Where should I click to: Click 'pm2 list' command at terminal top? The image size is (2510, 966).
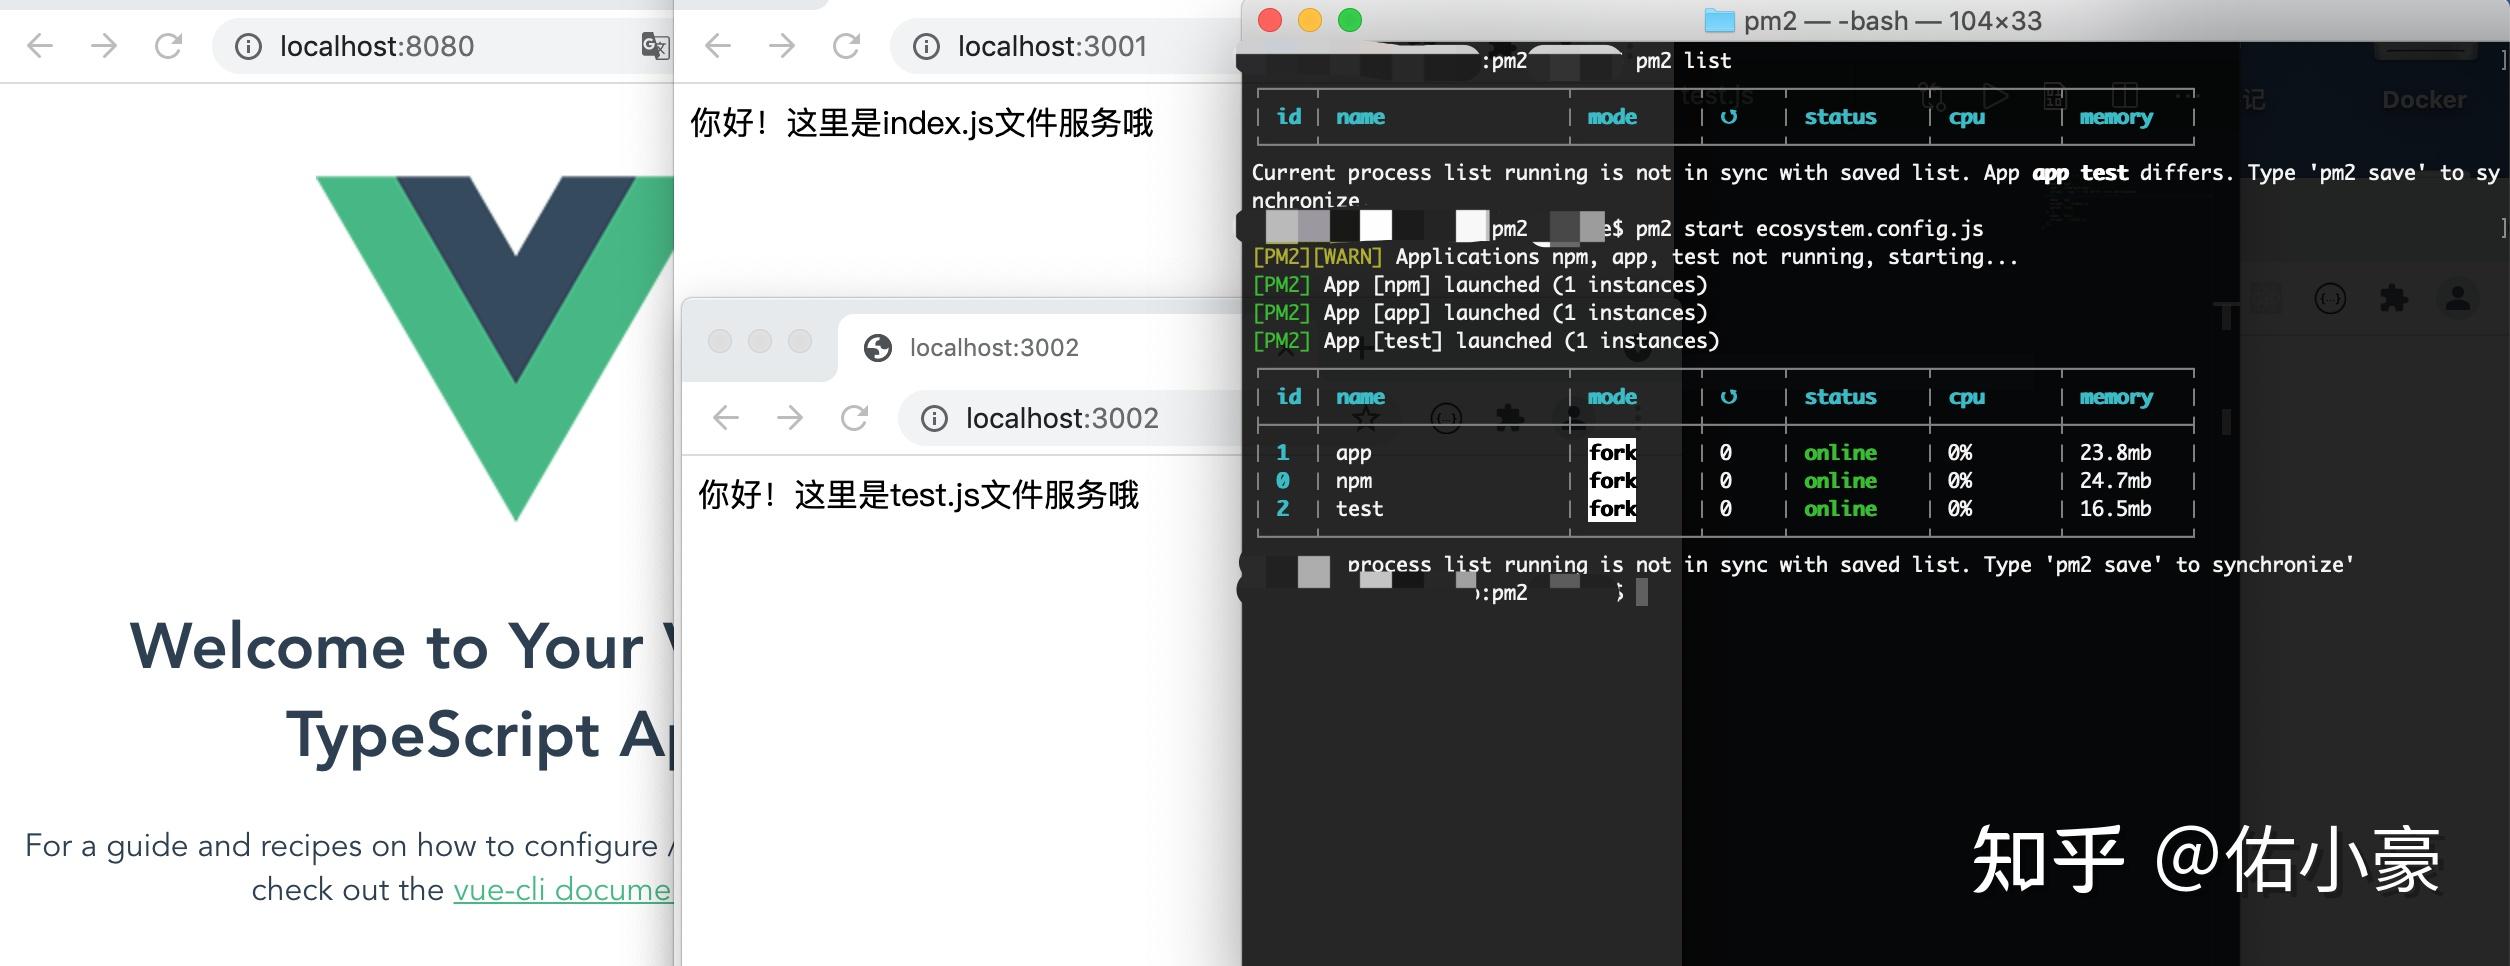pyautogui.click(x=1683, y=61)
